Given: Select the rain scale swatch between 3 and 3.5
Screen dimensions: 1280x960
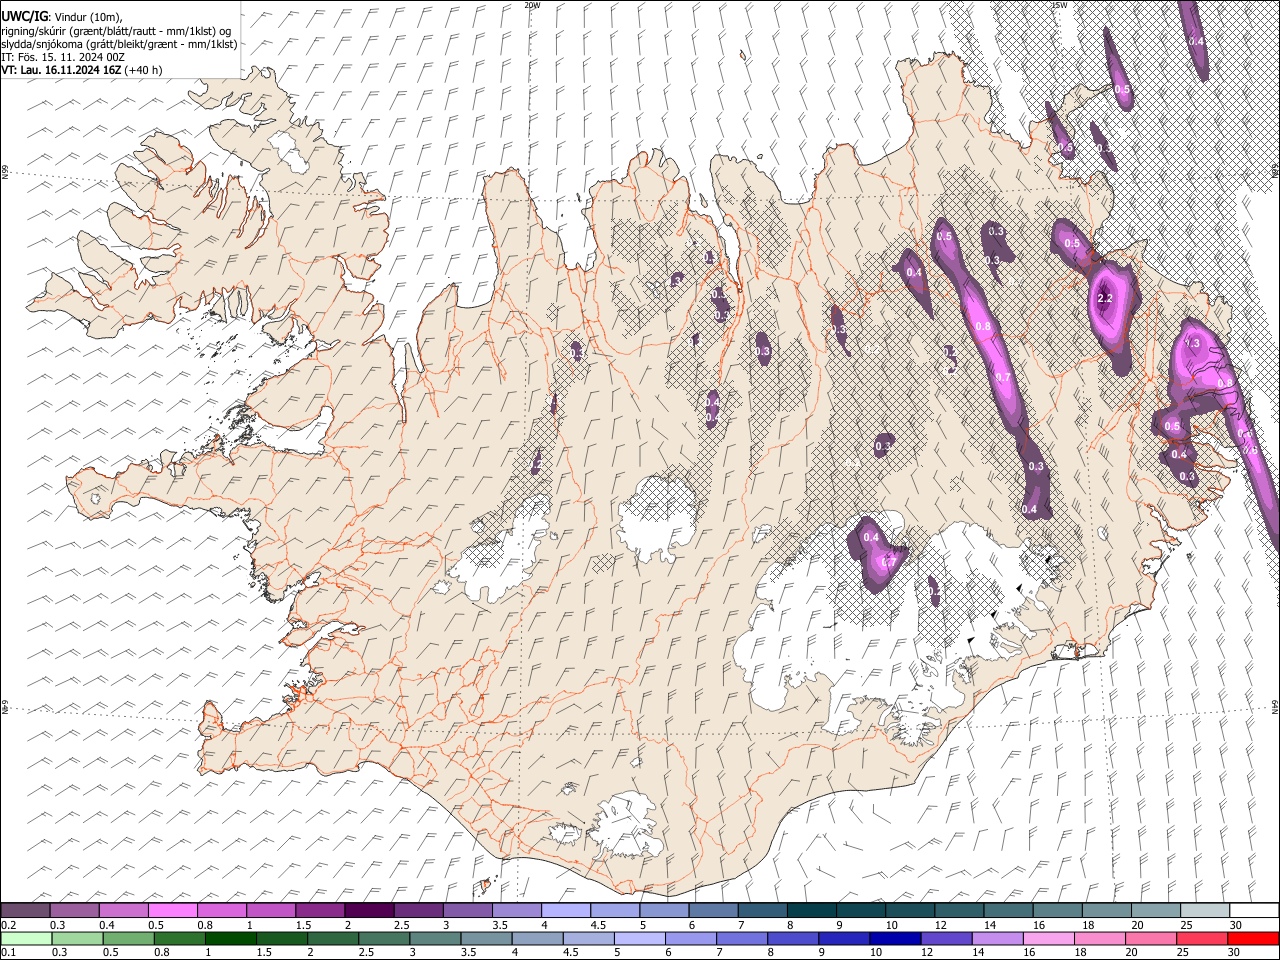Looking at the screenshot, I should [x=435, y=938].
